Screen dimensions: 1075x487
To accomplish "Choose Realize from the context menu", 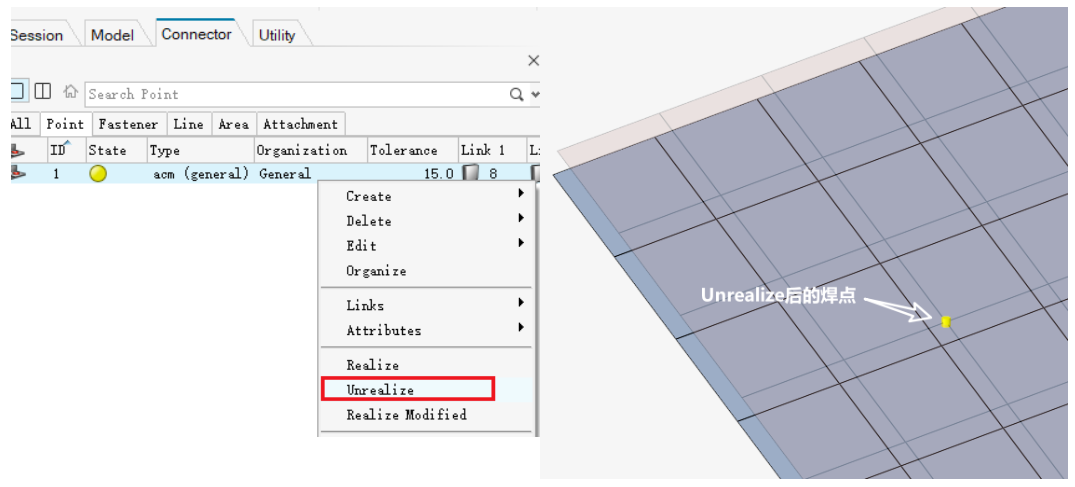I will (x=426, y=365).
